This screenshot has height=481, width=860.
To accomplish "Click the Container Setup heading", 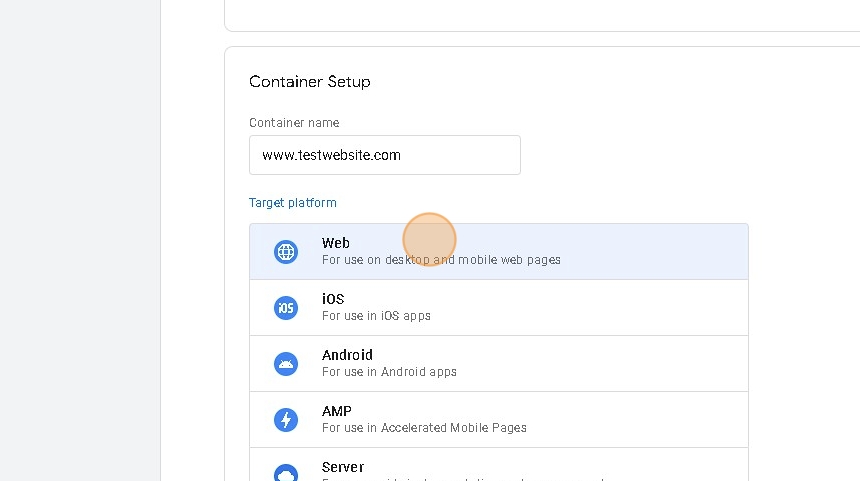I will pos(310,82).
